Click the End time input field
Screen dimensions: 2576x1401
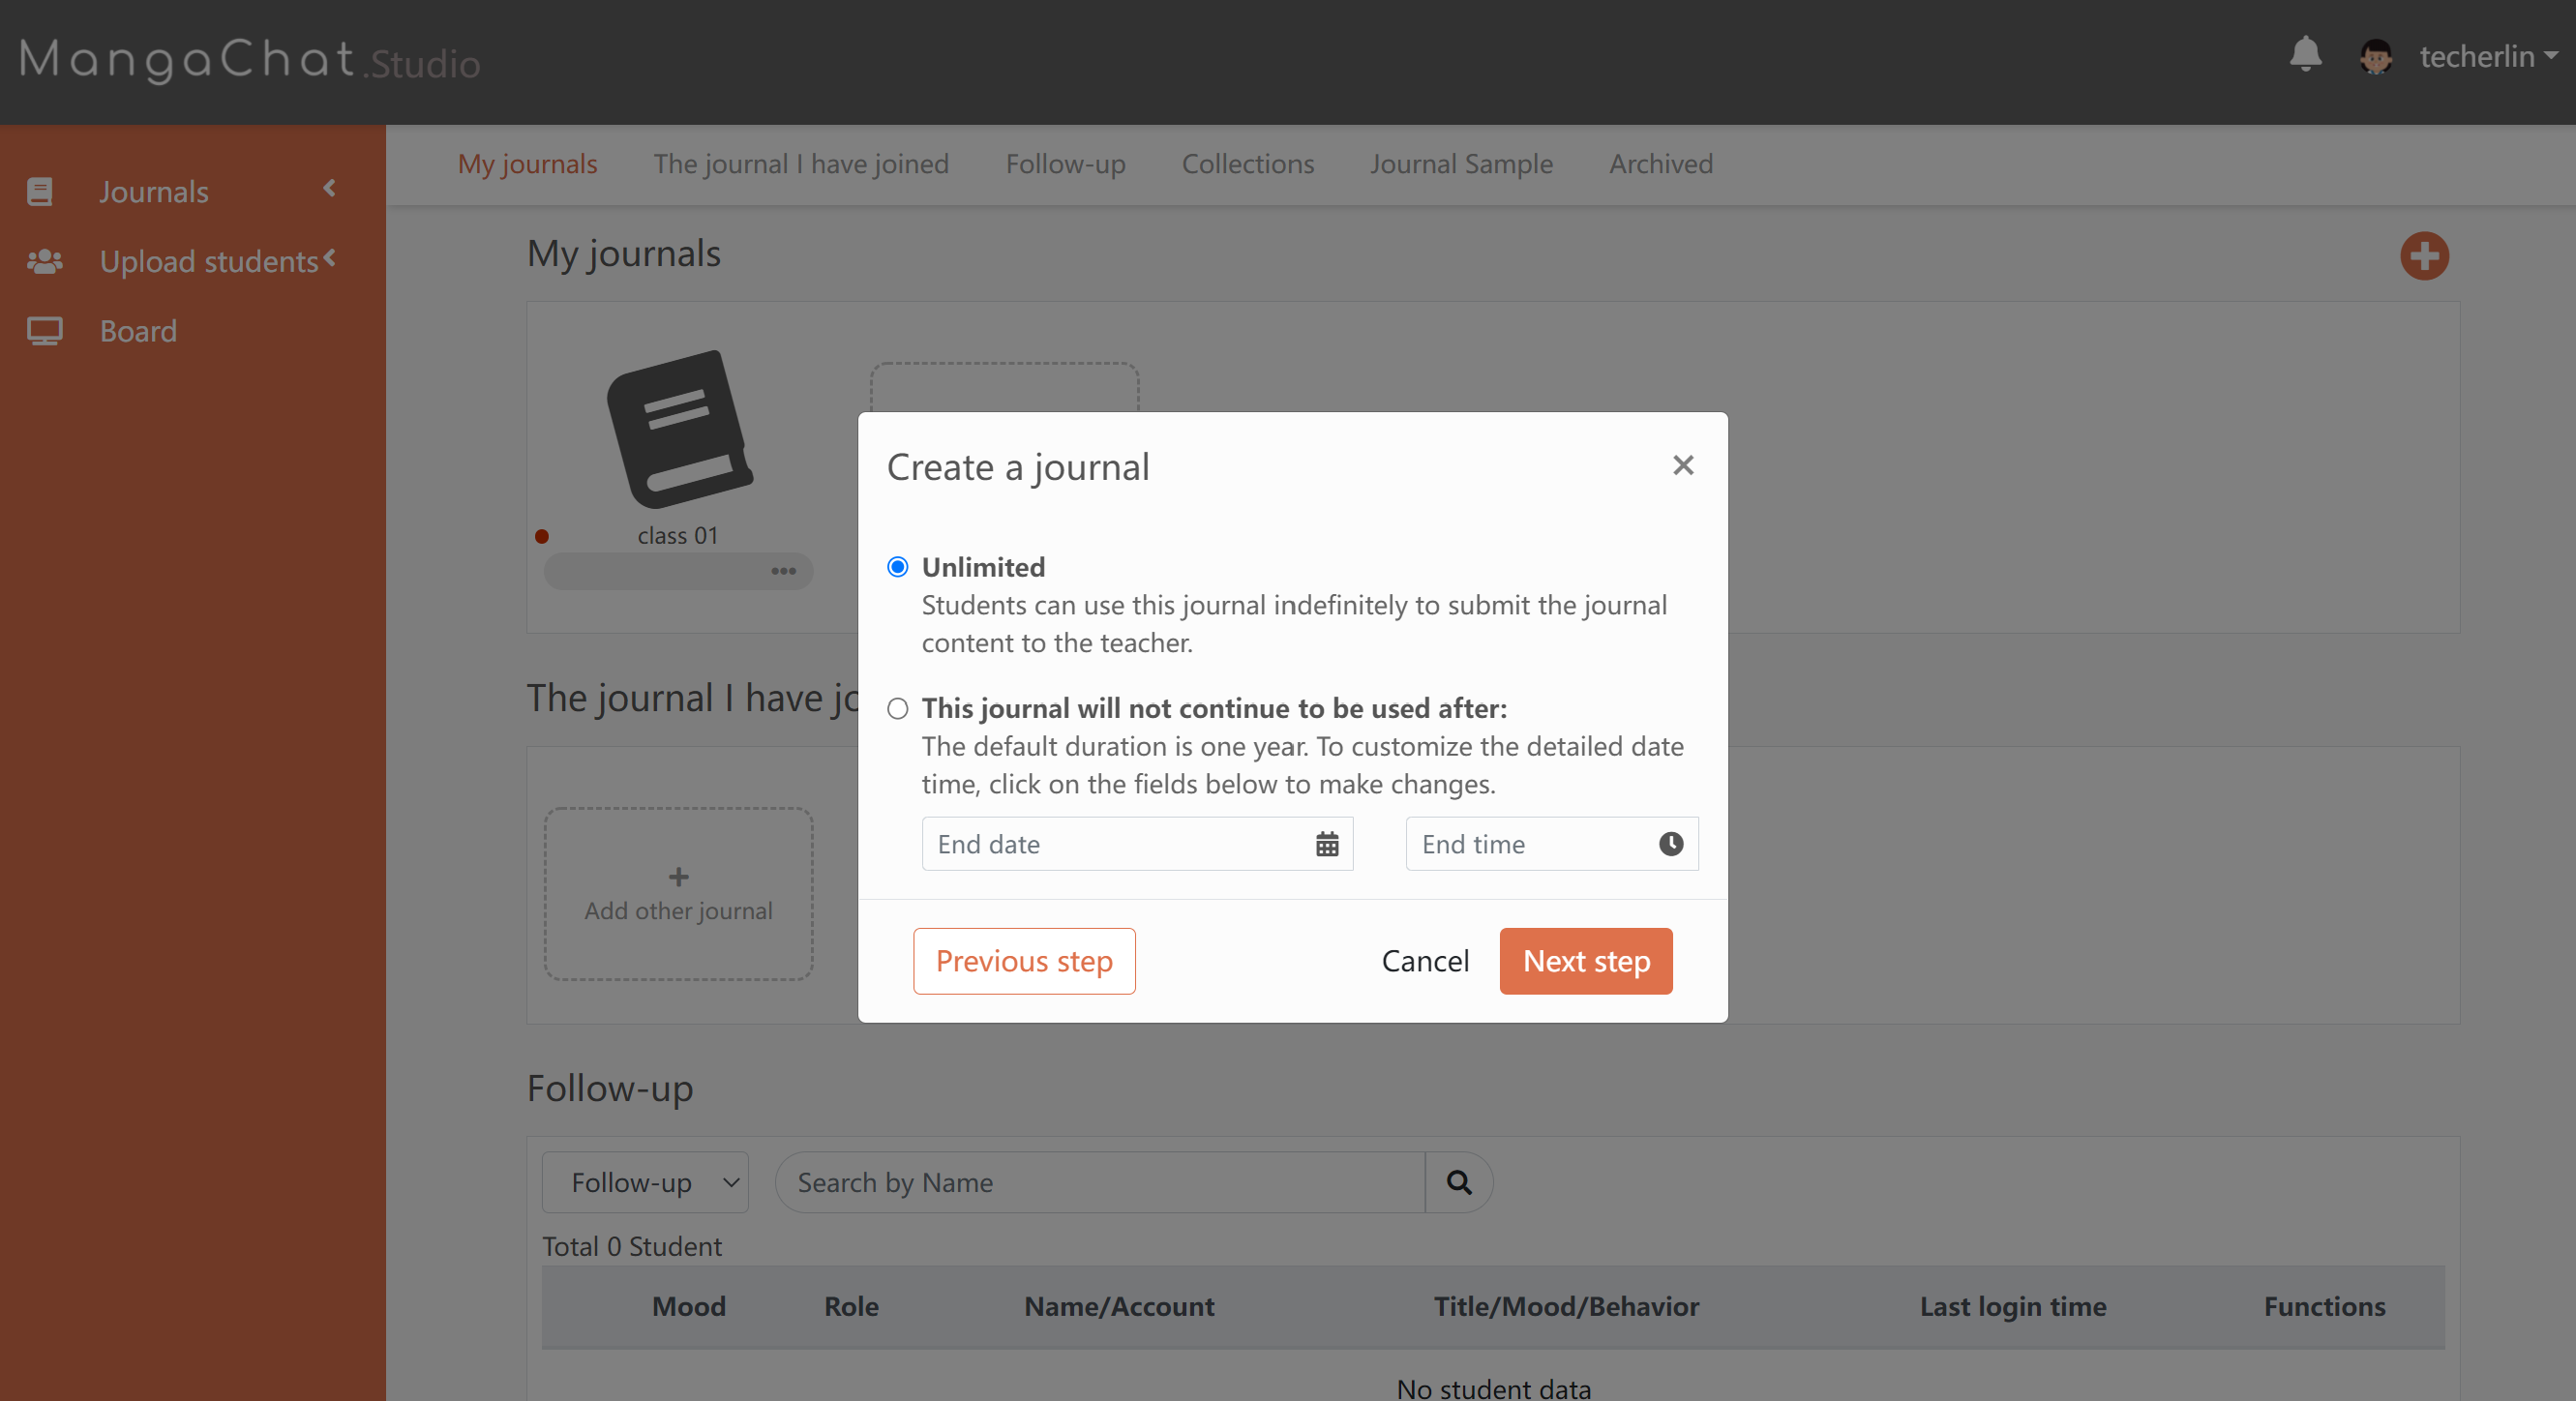(1551, 844)
